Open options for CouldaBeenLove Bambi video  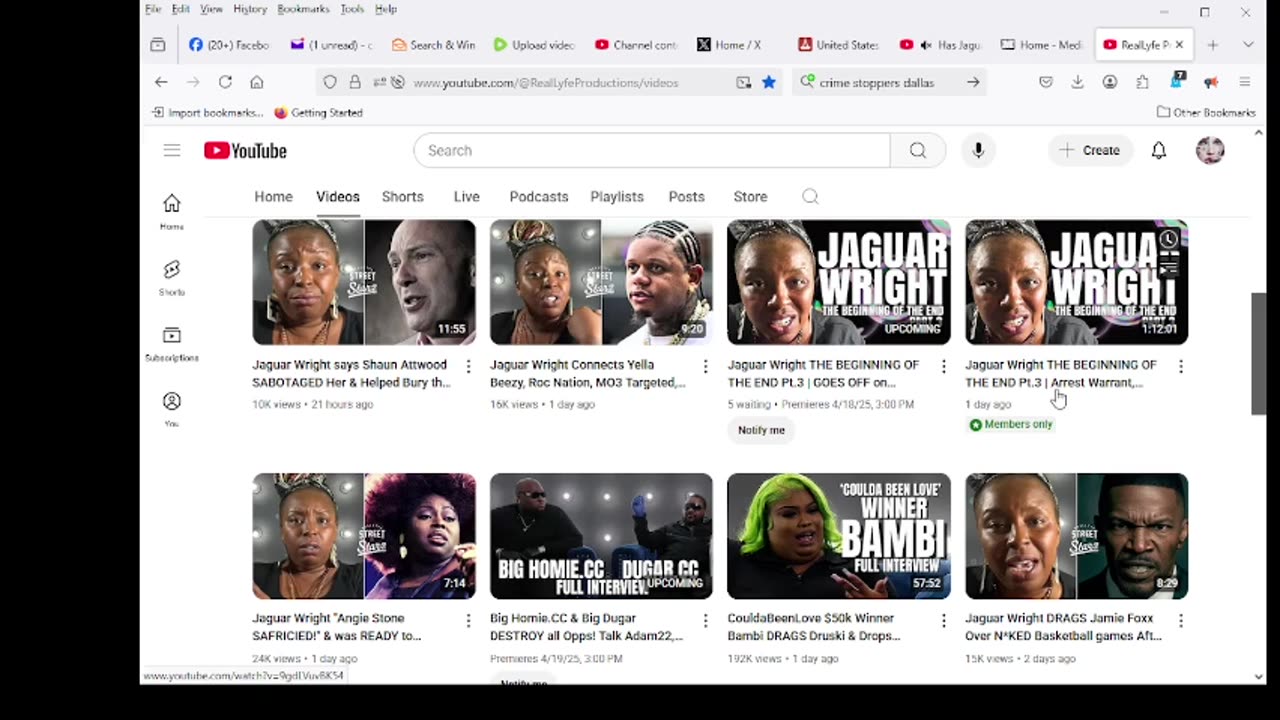point(943,621)
